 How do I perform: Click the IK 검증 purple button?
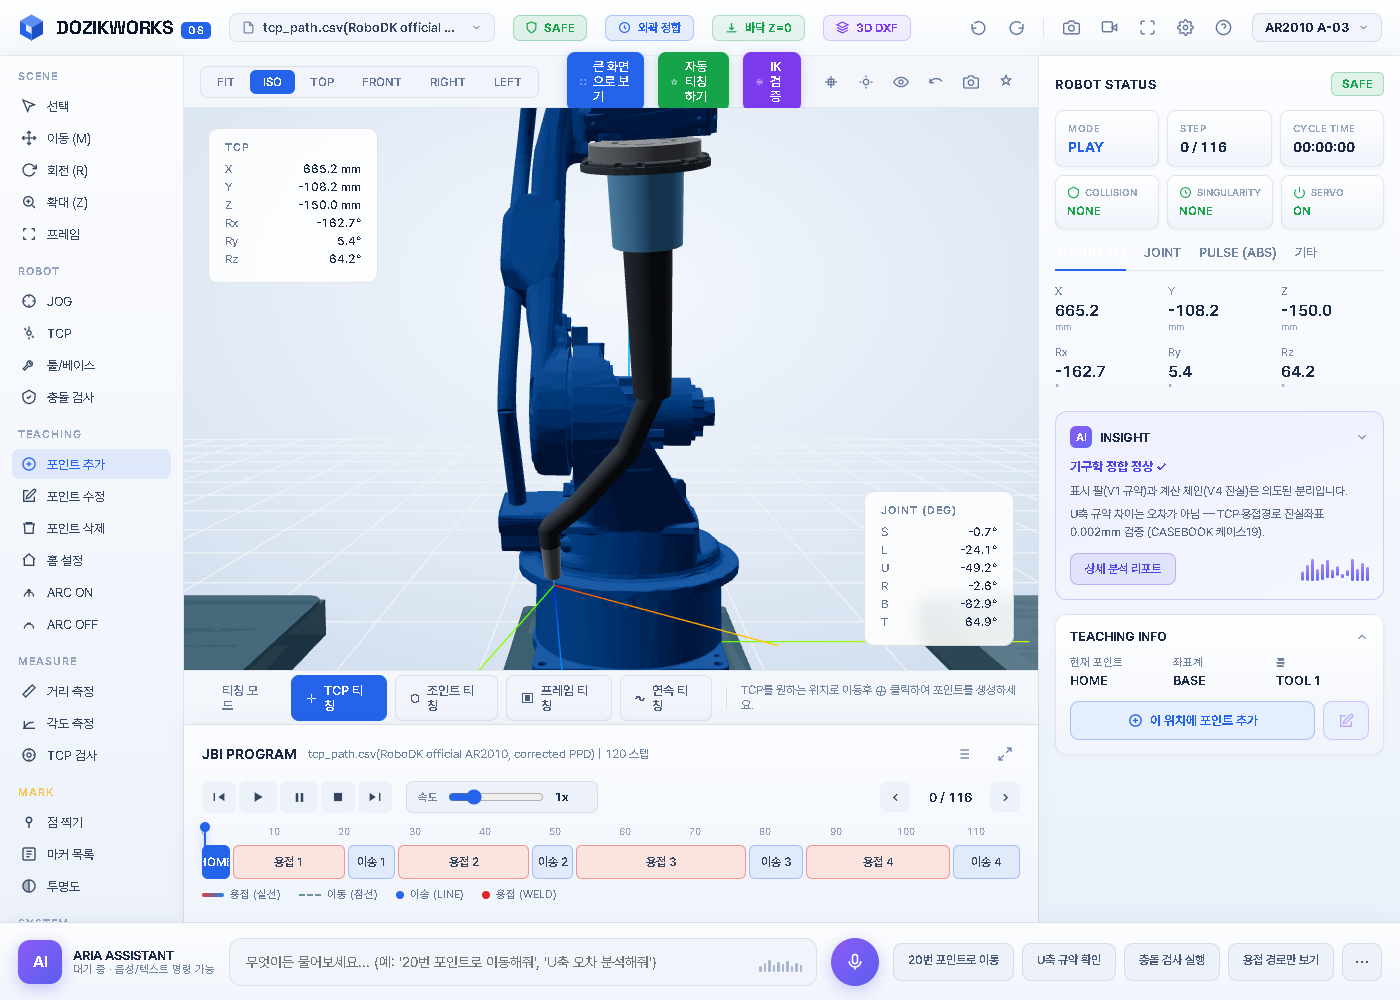click(772, 80)
